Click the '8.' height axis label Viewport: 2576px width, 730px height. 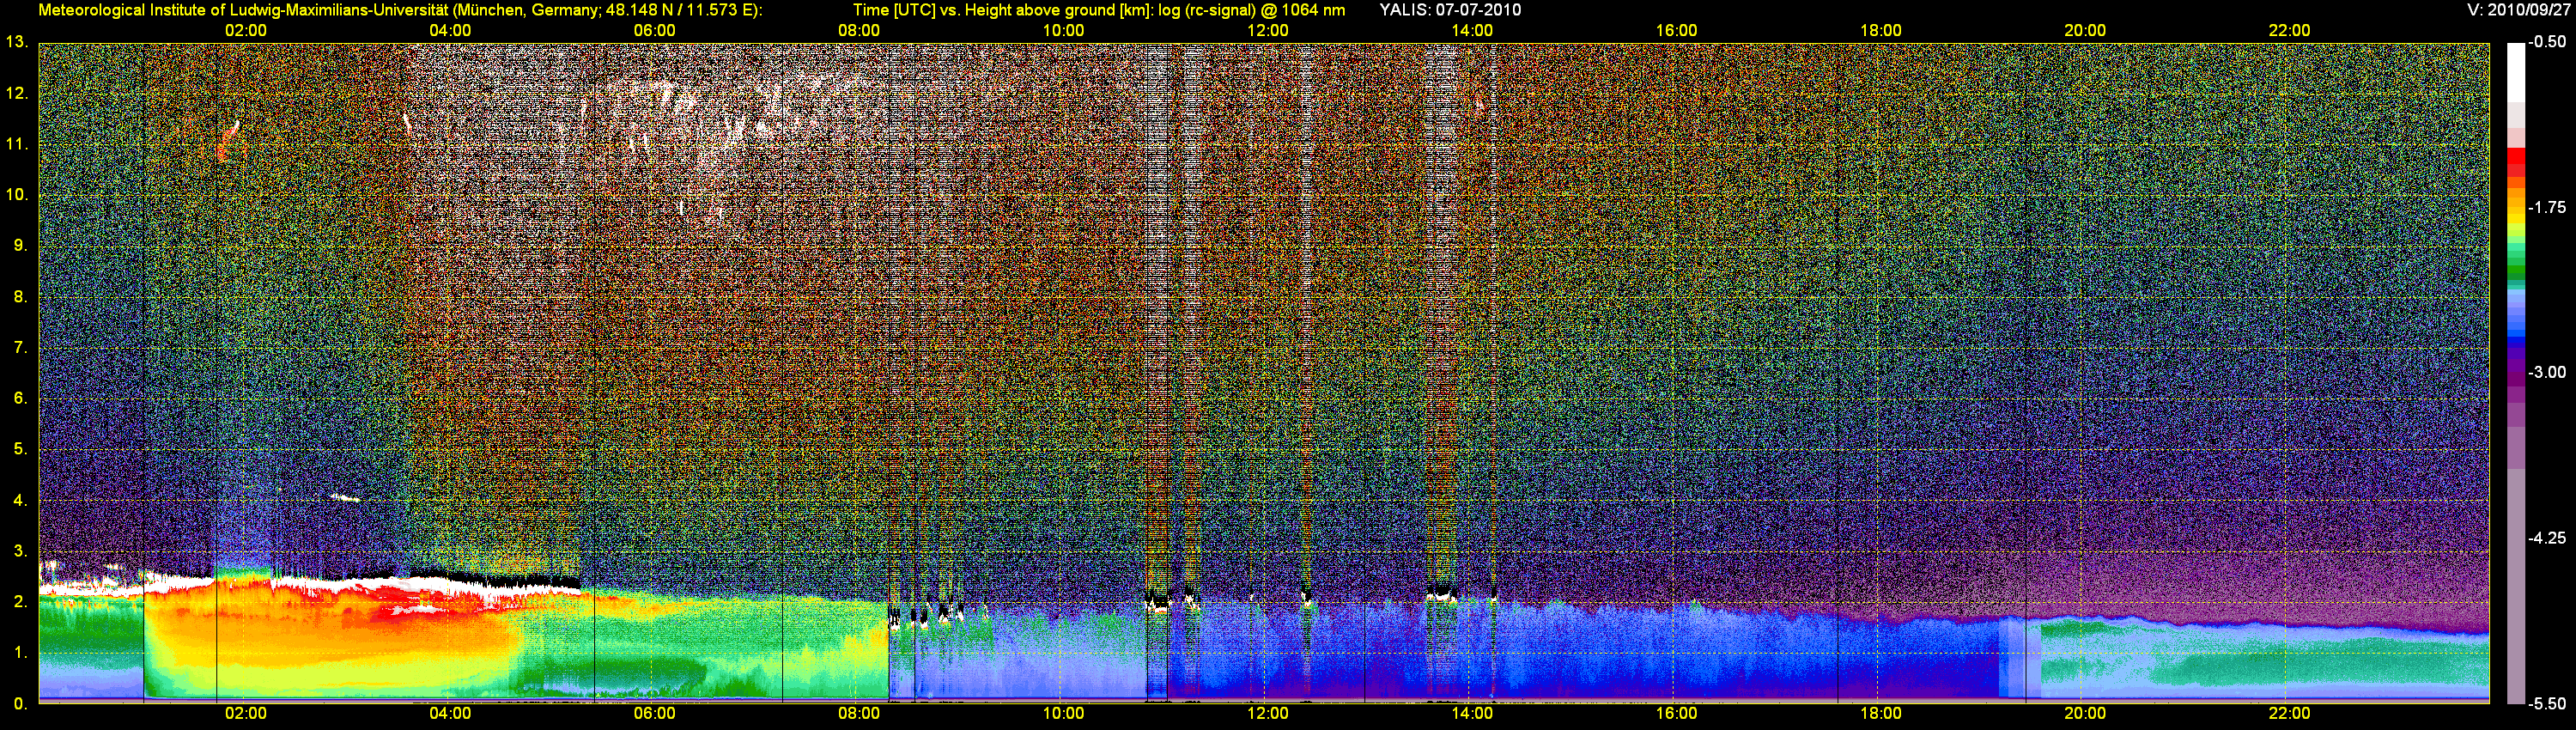[x=20, y=296]
